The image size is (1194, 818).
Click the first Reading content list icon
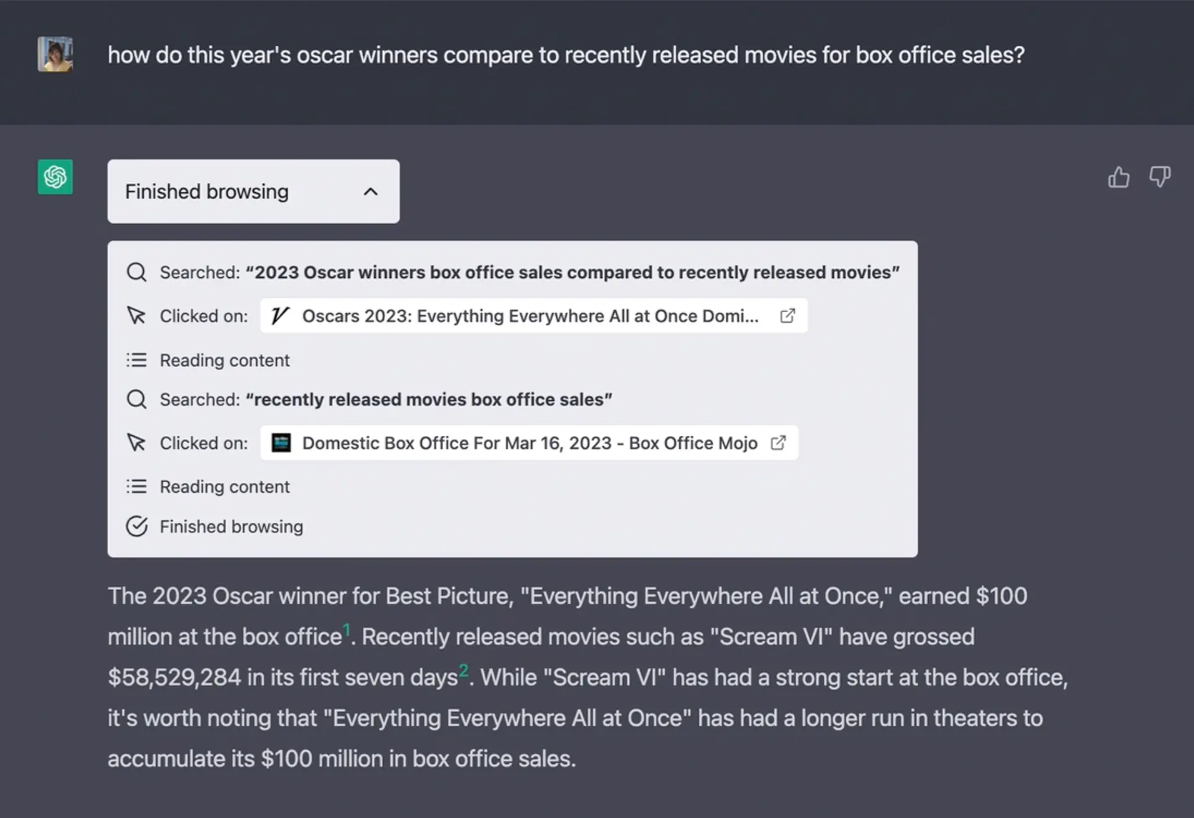pyautogui.click(x=136, y=359)
